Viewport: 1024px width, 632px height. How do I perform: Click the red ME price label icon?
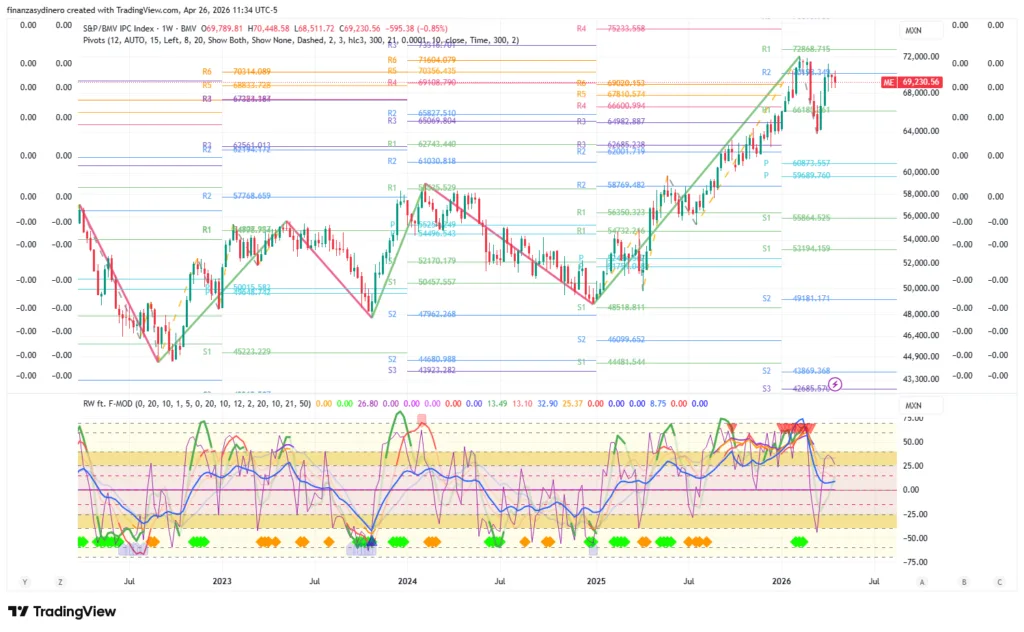click(x=888, y=81)
